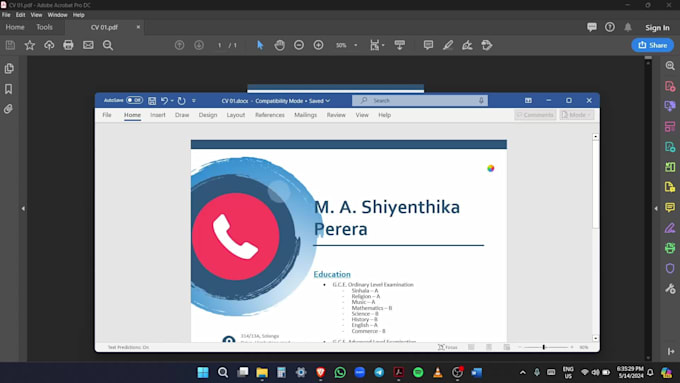This screenshot has width=680, height=383.
Task: Open the fit page options dropdown
Action: point(377,45)
